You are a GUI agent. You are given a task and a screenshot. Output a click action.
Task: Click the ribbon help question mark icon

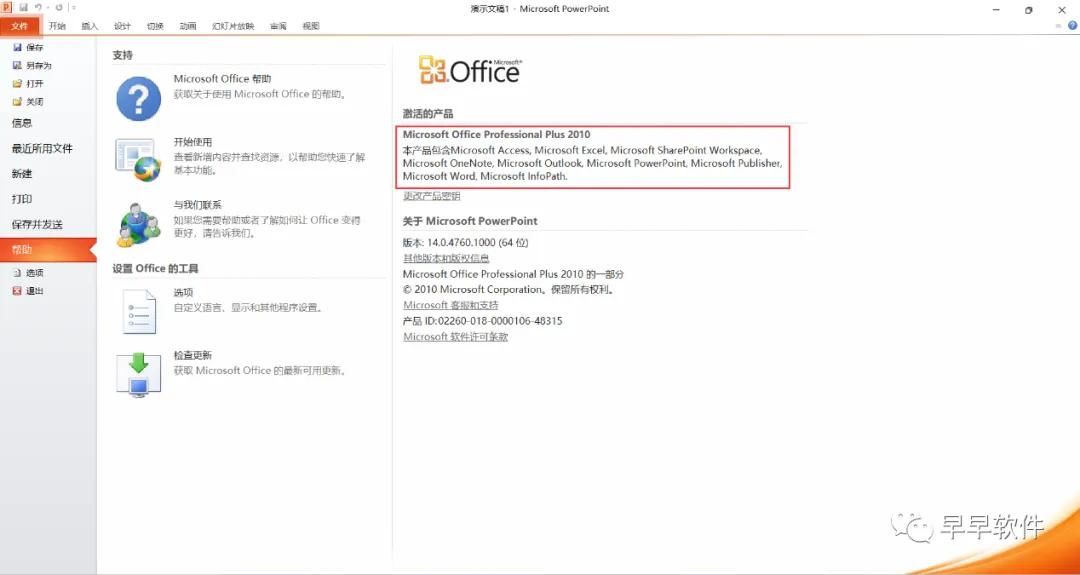(1072, 25)
